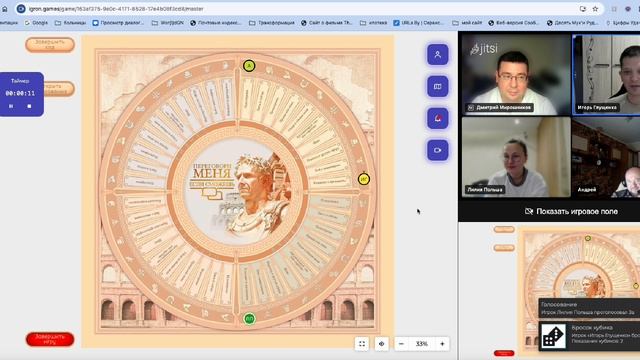The height and width of the screenshot is (360, 640).
Task: Open Лилия Польша's video tile
Action: [x=516, y=157]
